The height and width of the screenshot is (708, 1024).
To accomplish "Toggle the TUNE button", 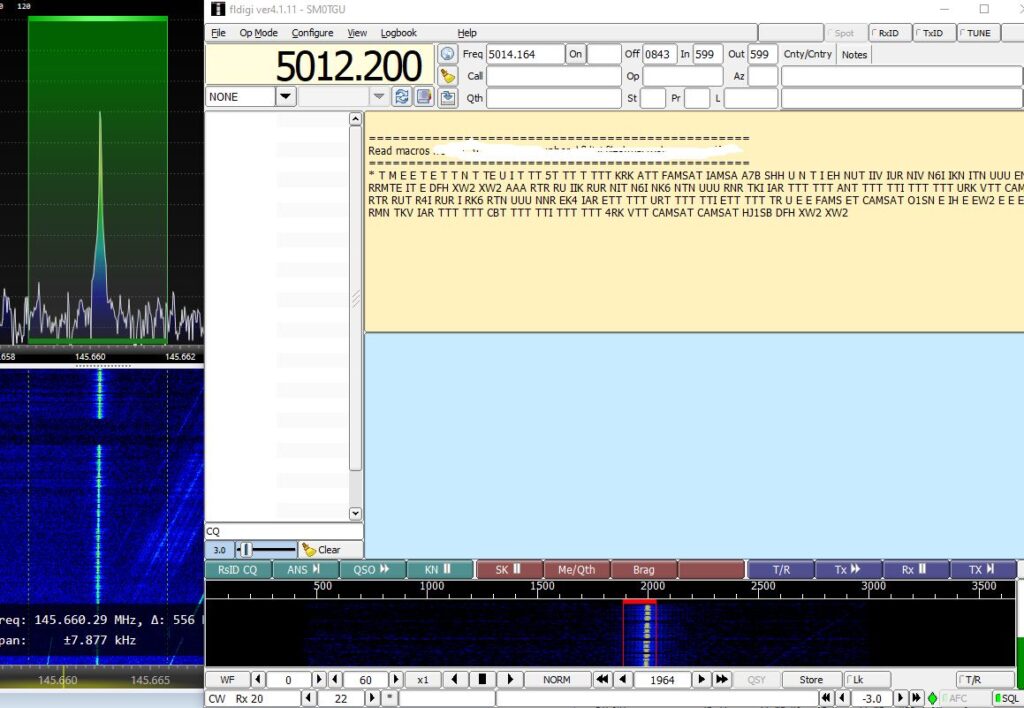I will click(978, 33).
